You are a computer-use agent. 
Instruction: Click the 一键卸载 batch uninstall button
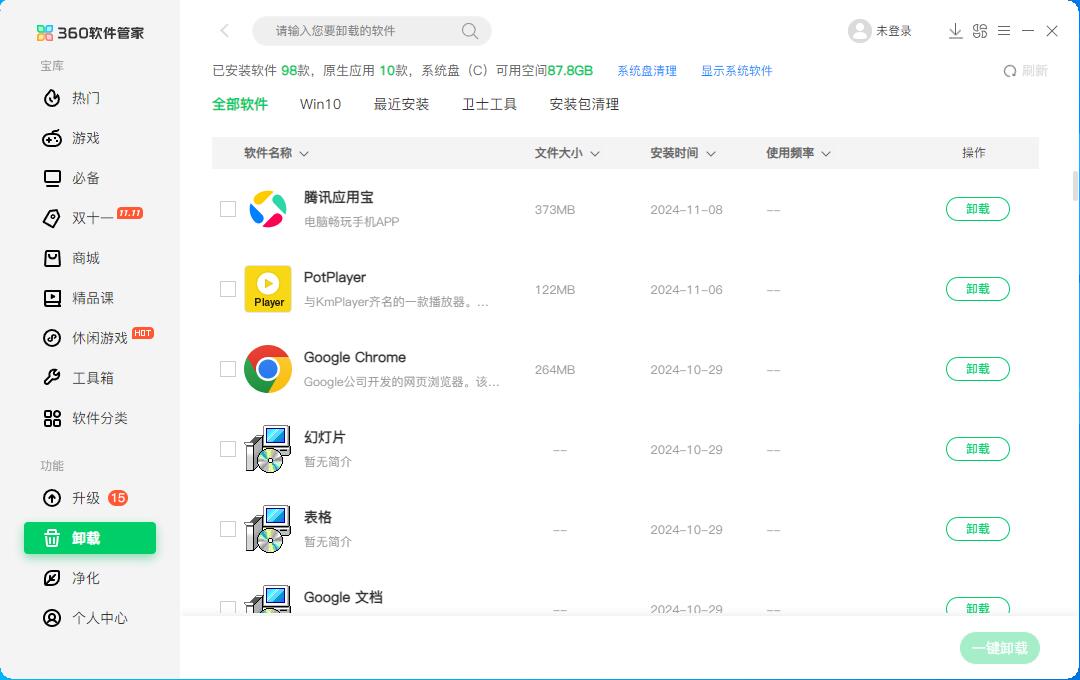point(999,648)
